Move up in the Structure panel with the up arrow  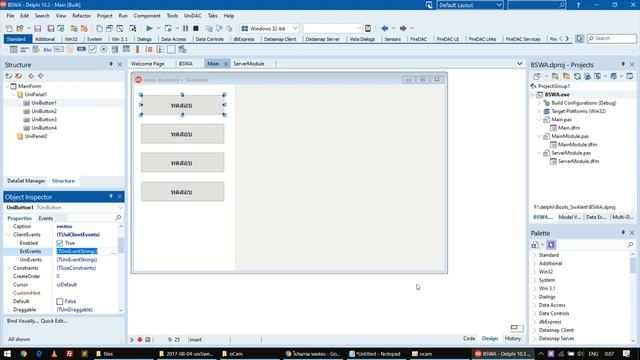point(31,76)
